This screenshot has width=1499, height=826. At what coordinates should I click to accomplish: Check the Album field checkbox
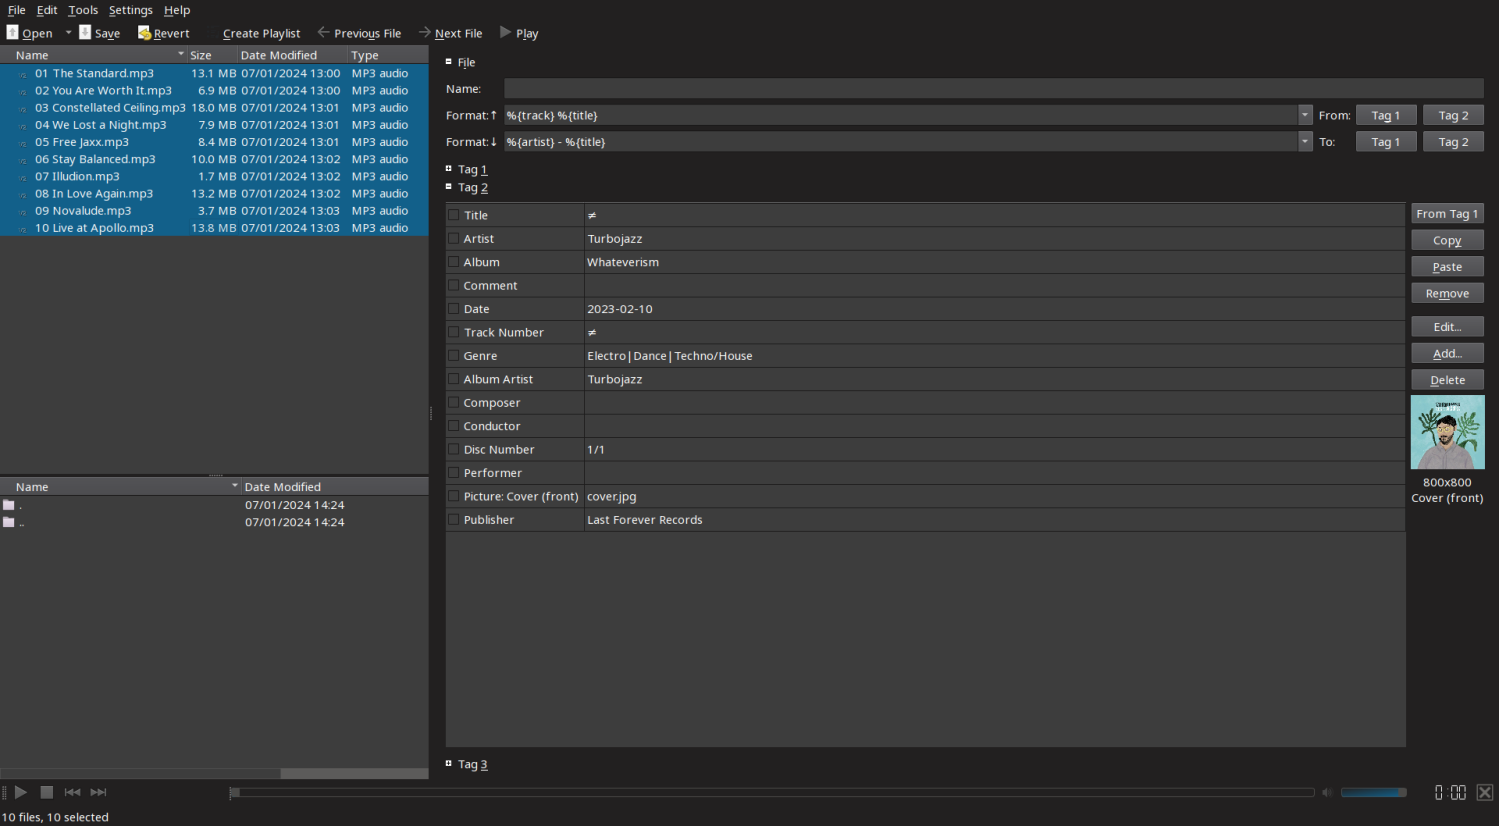click(x=454, y=262)
